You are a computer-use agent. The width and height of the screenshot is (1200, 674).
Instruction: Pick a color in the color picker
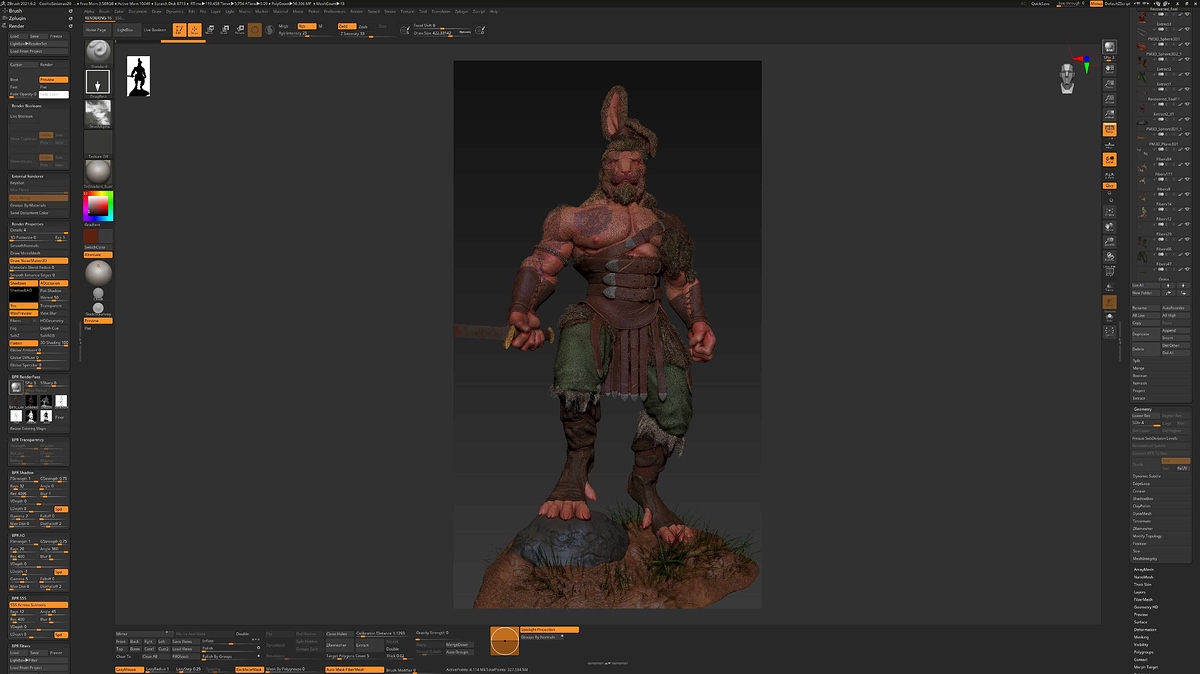coord(98,205)
